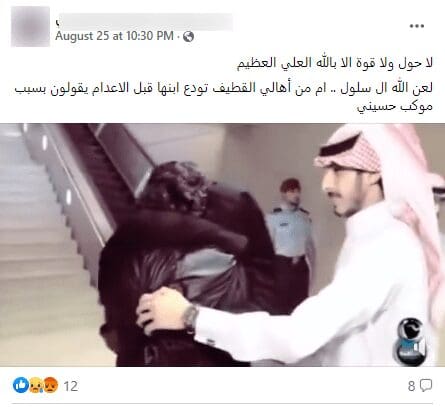
Task: Click the last caption line موكب حسيني
Action: coord(395,106)
